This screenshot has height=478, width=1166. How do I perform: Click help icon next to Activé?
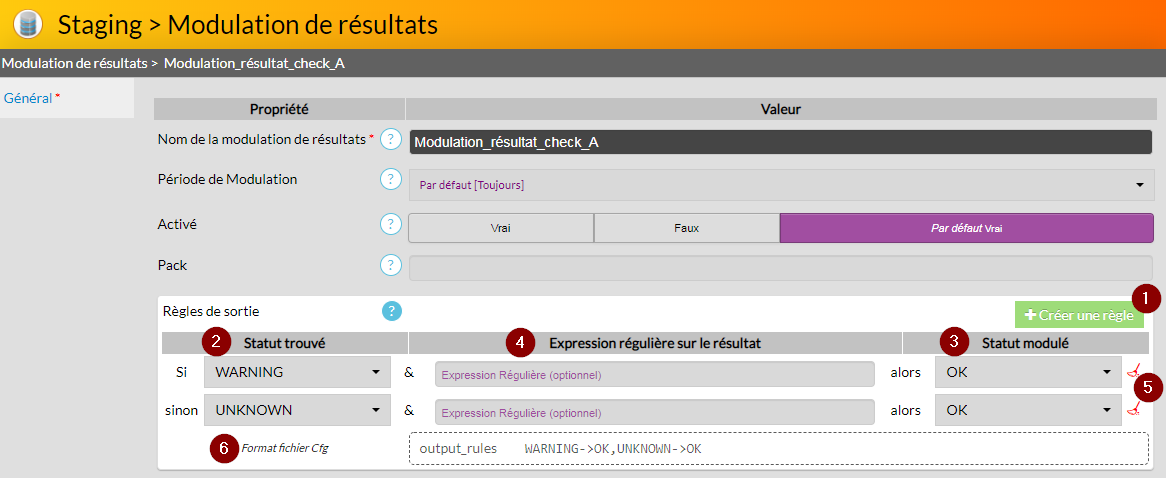(390, 225)
